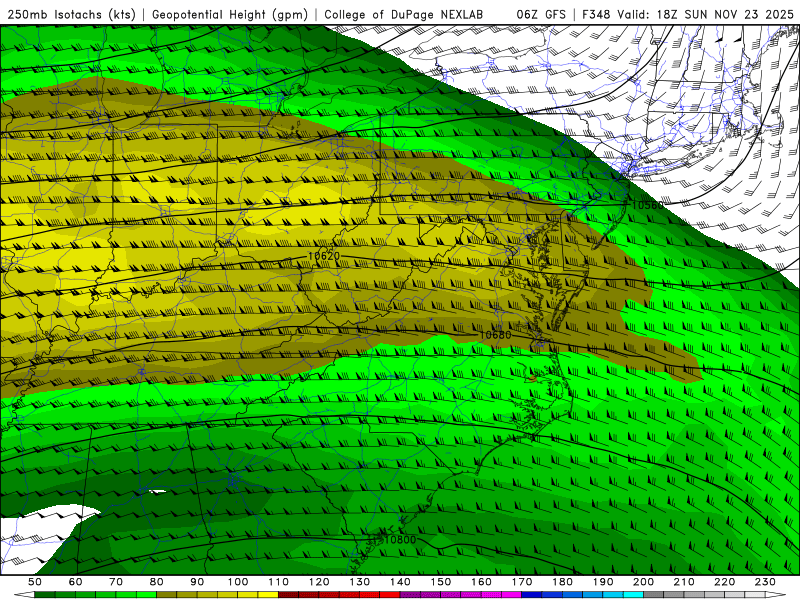Click the 190 value on the color scale
Viewport: 800px width, 600px height.
(x=603, y=582)
